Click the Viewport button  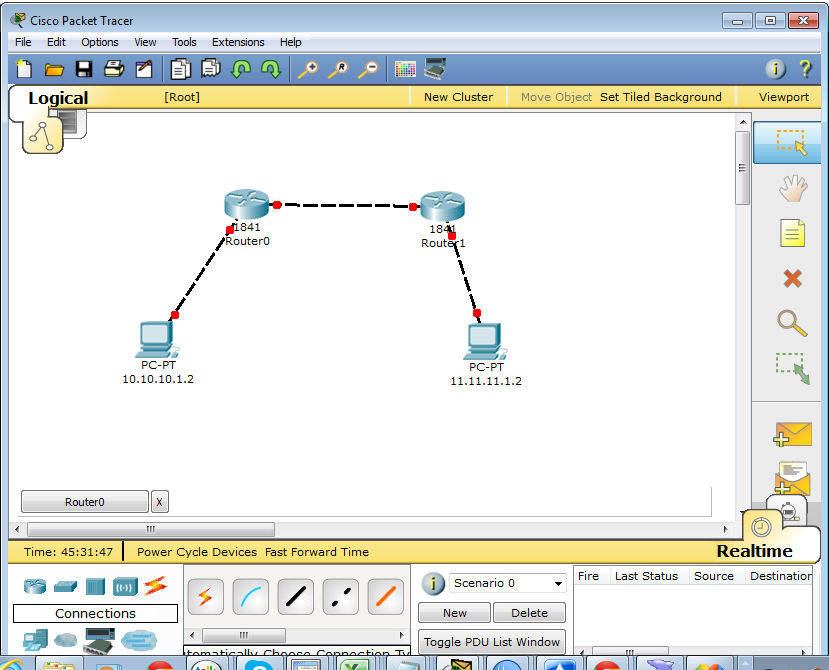[784, 97]
